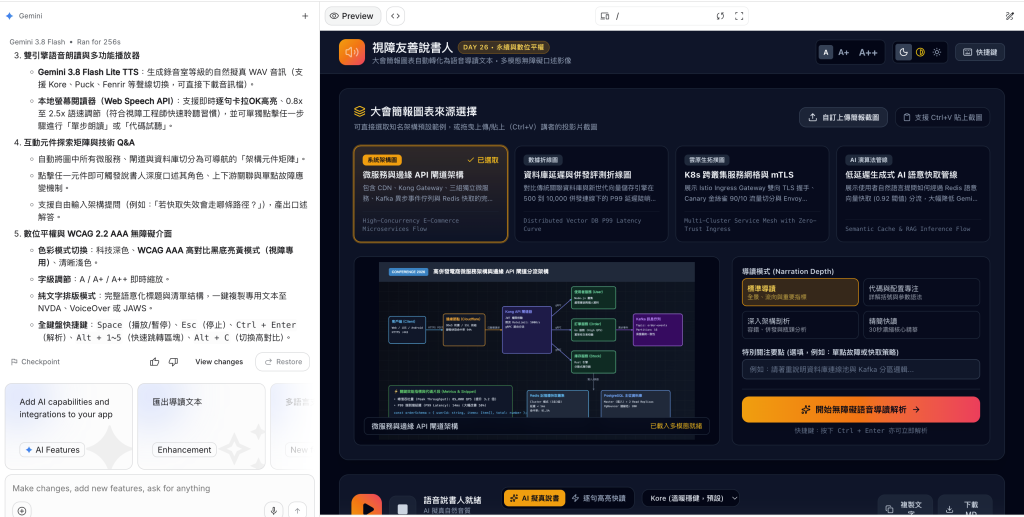
Task: Click the device preview icon in the URL bar
Action: click(605, 16)
